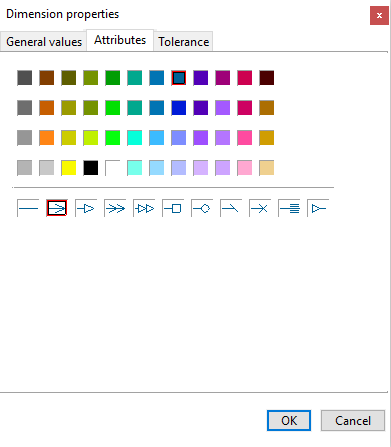Choose the X cross line terminator
391x447 pixels.
[x=260, y=208]
